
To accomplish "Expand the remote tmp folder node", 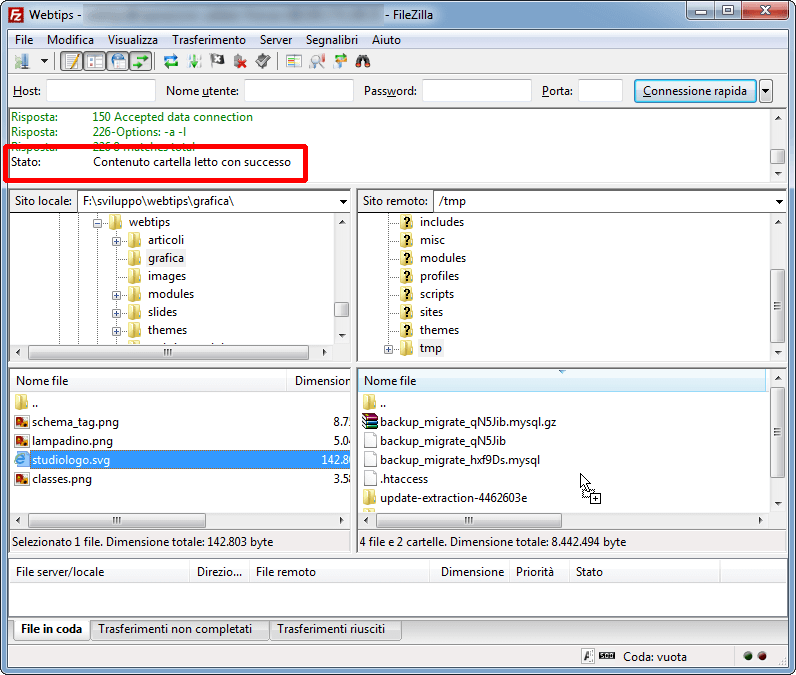I will click(x=388, y=349).
